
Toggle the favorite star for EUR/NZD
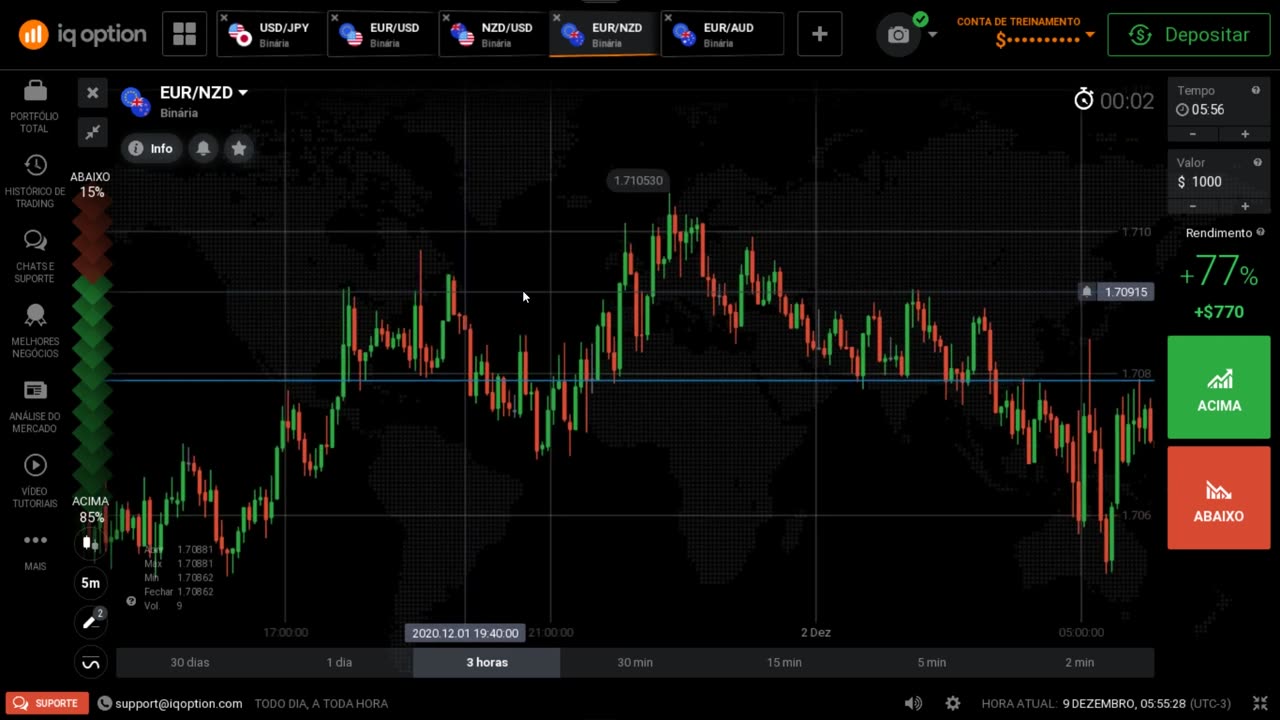[x=239, y=148]
